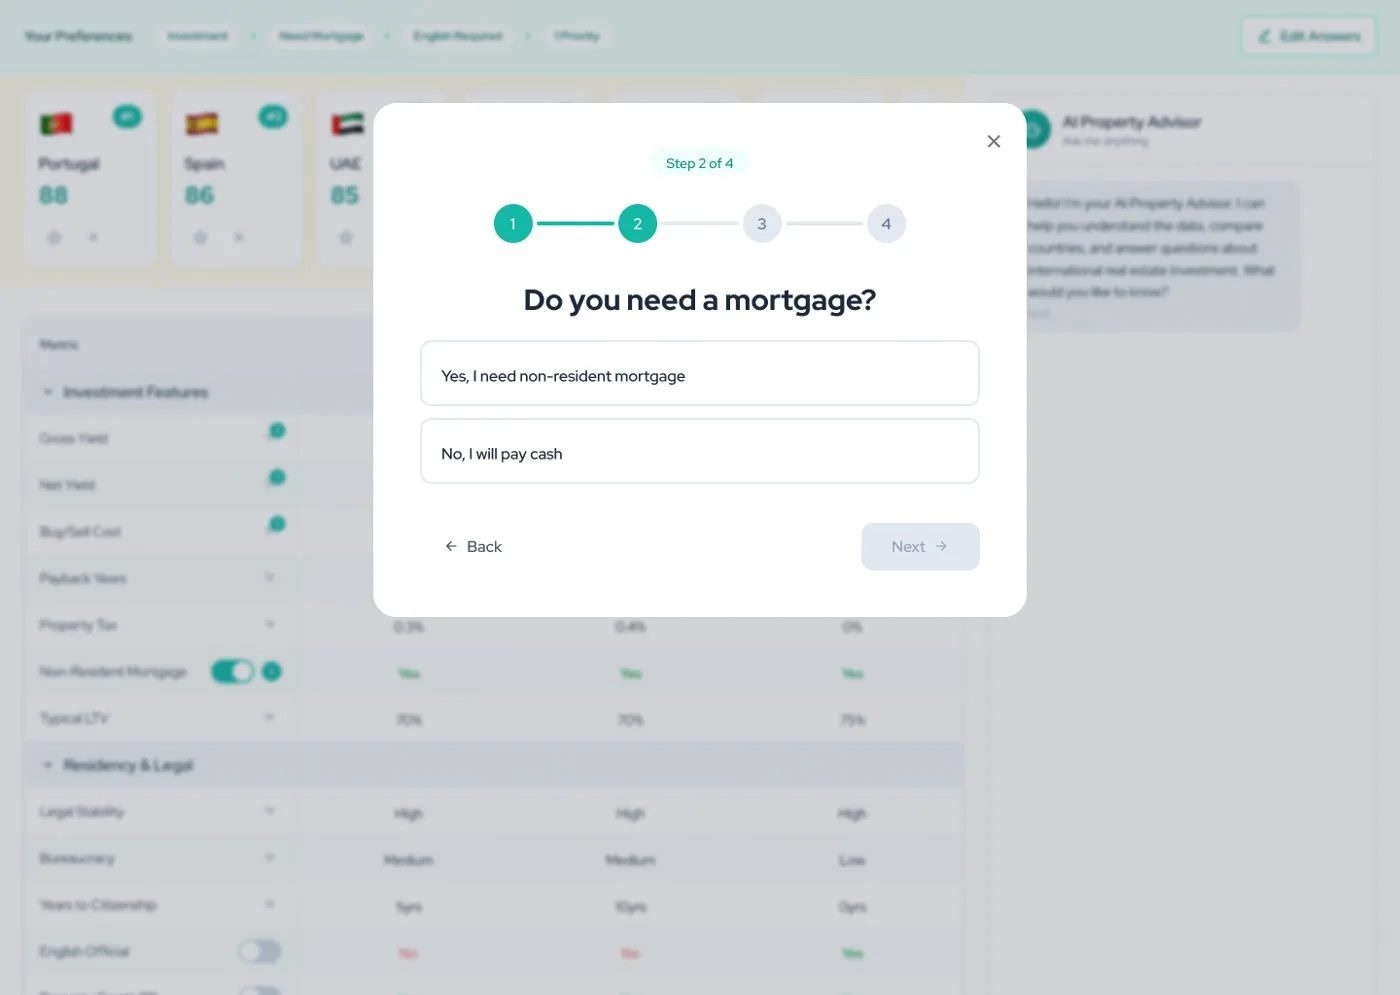This screenshot has width=1400, height=995.
Task: Collapse the Residency & Legal section in the background
Action: pos(48,765)
